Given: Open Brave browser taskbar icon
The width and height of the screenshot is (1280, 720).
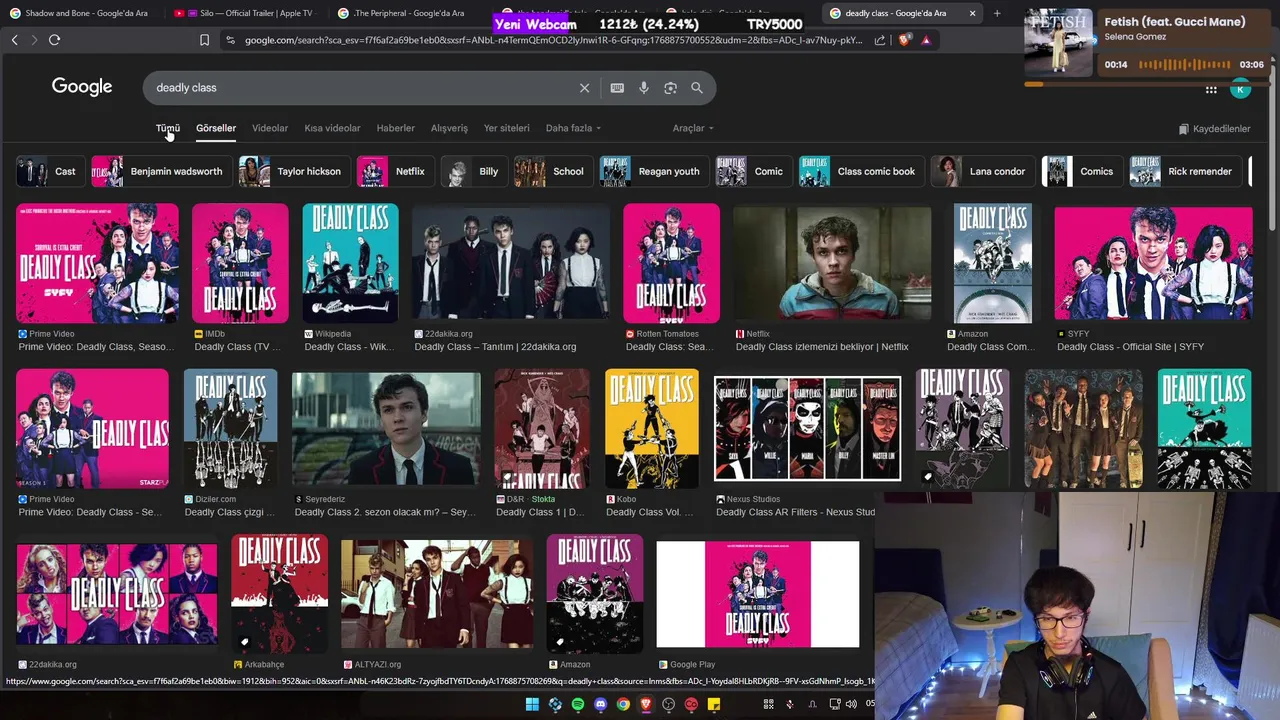Looking at the screenshot, I should [646, 705].
